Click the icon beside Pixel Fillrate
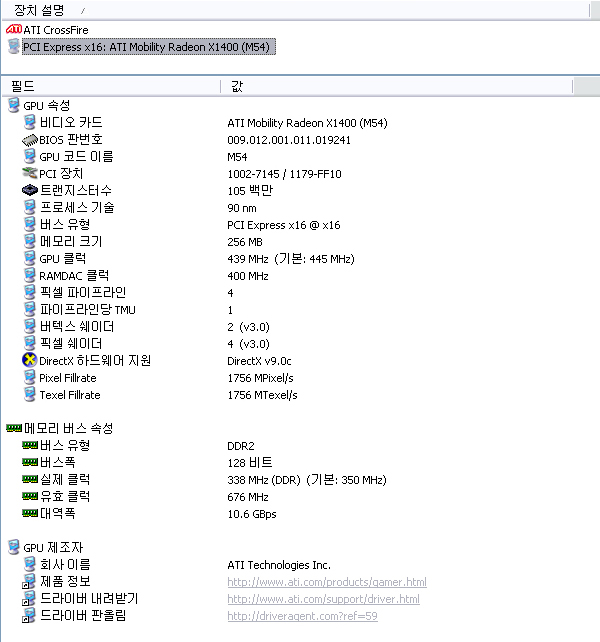The width and height of the screenshot is (600, 642). (29, 377)
